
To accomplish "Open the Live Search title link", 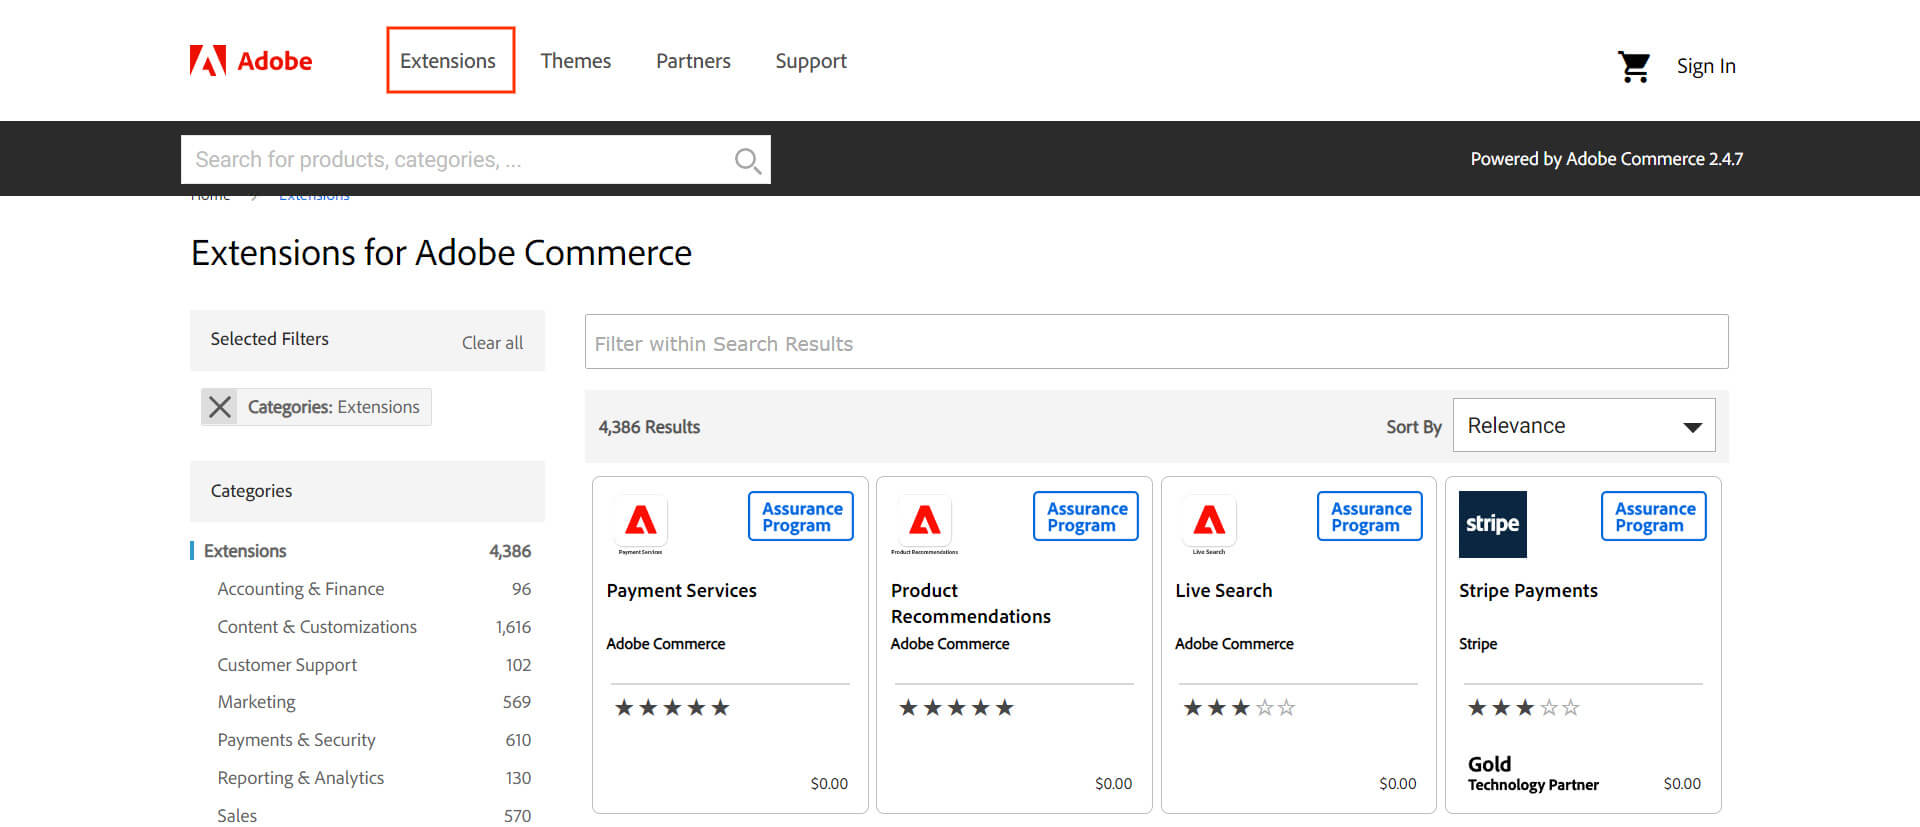I will coord(1224,591).
